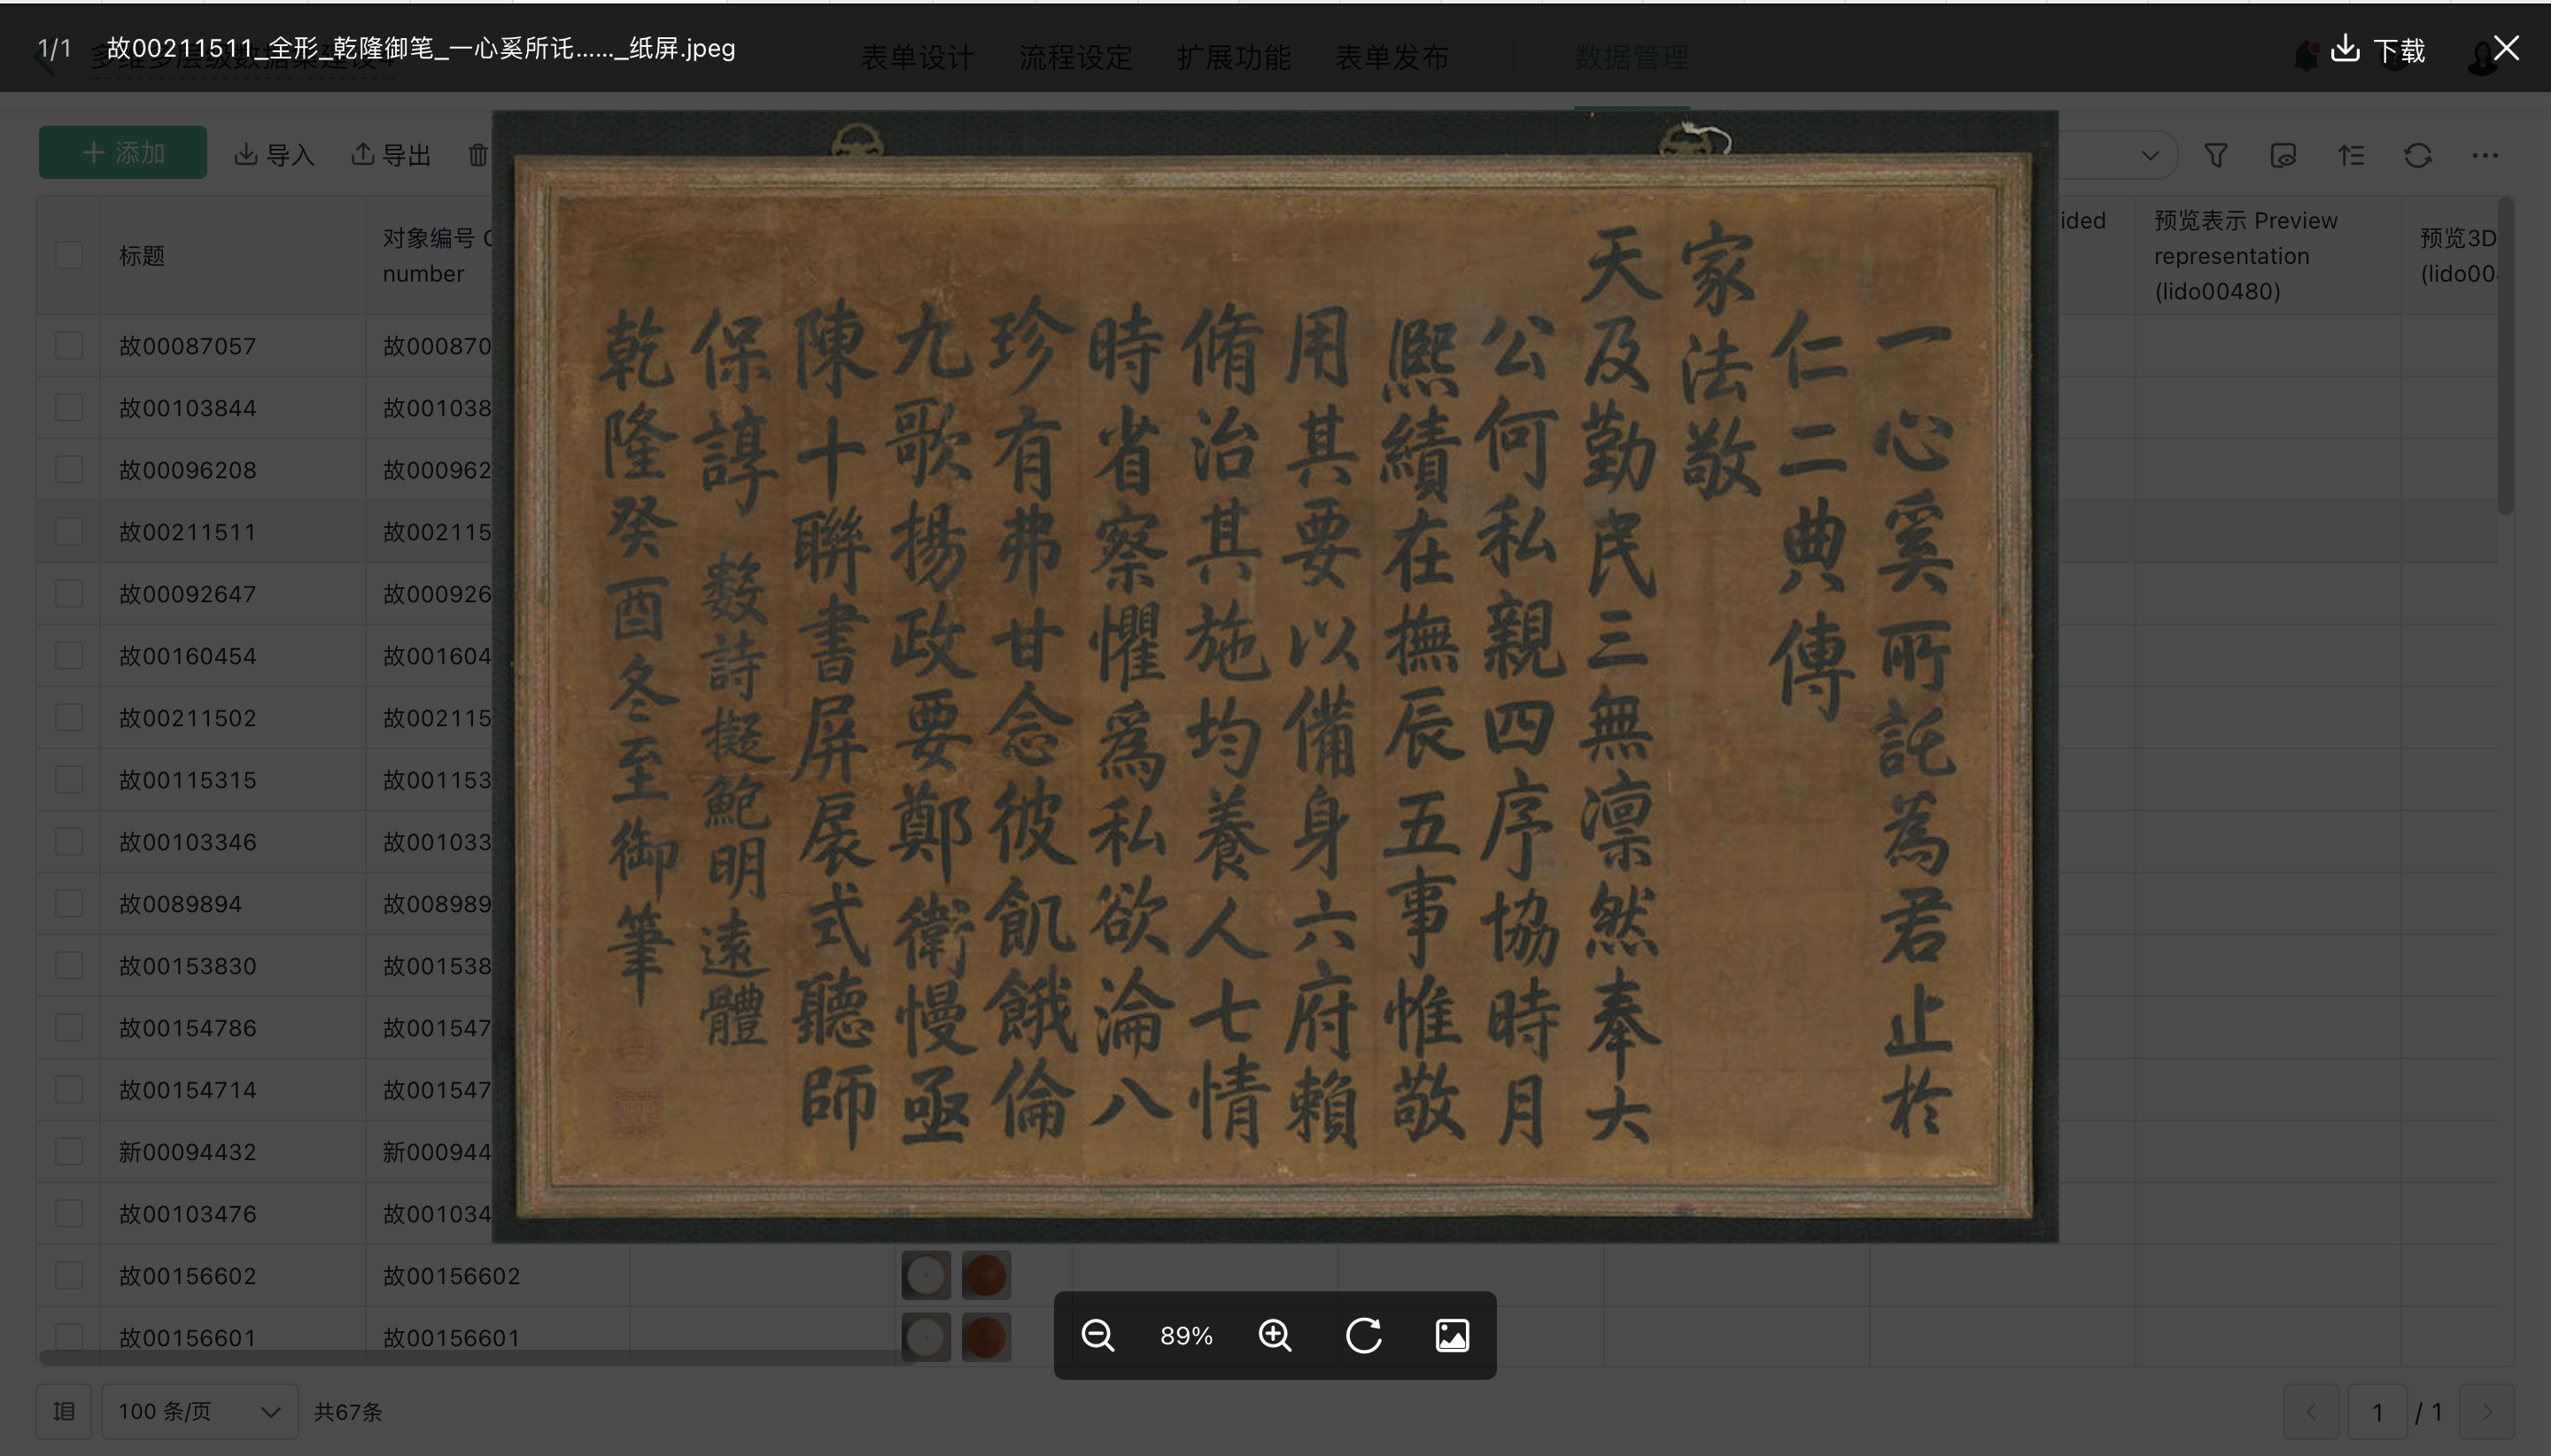Close the image preview overlay

[x=2506, y=48]
